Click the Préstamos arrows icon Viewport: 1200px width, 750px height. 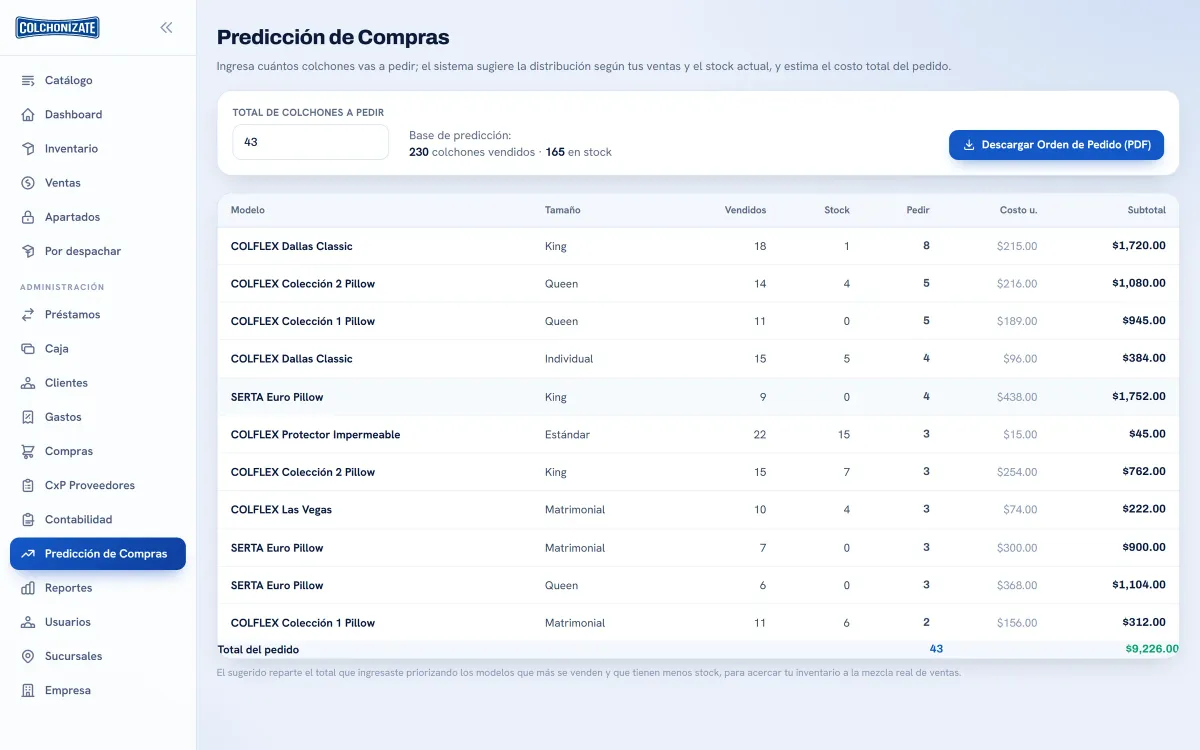28,314
